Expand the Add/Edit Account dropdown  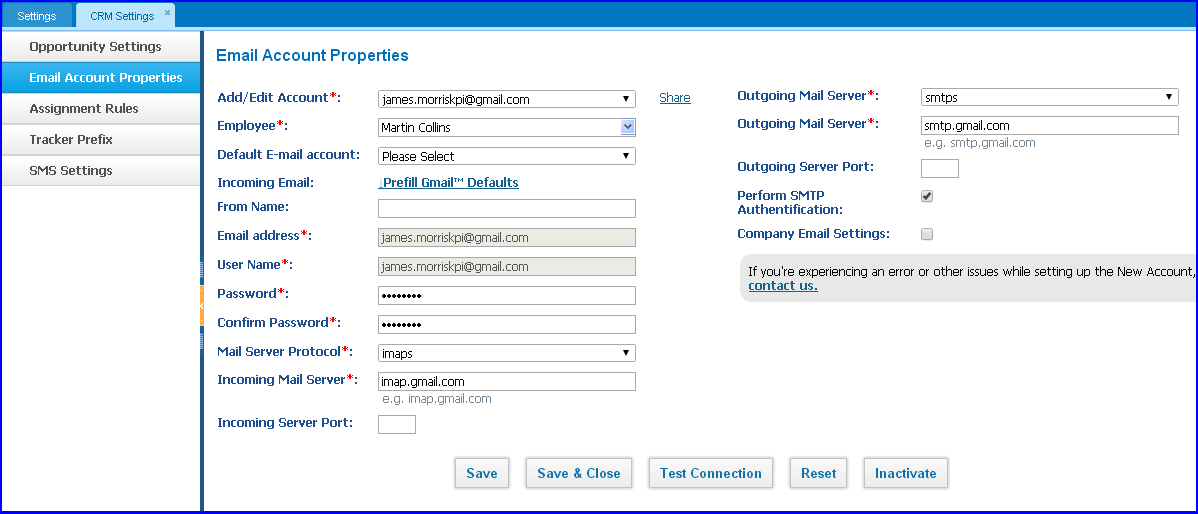coord(507,99)
